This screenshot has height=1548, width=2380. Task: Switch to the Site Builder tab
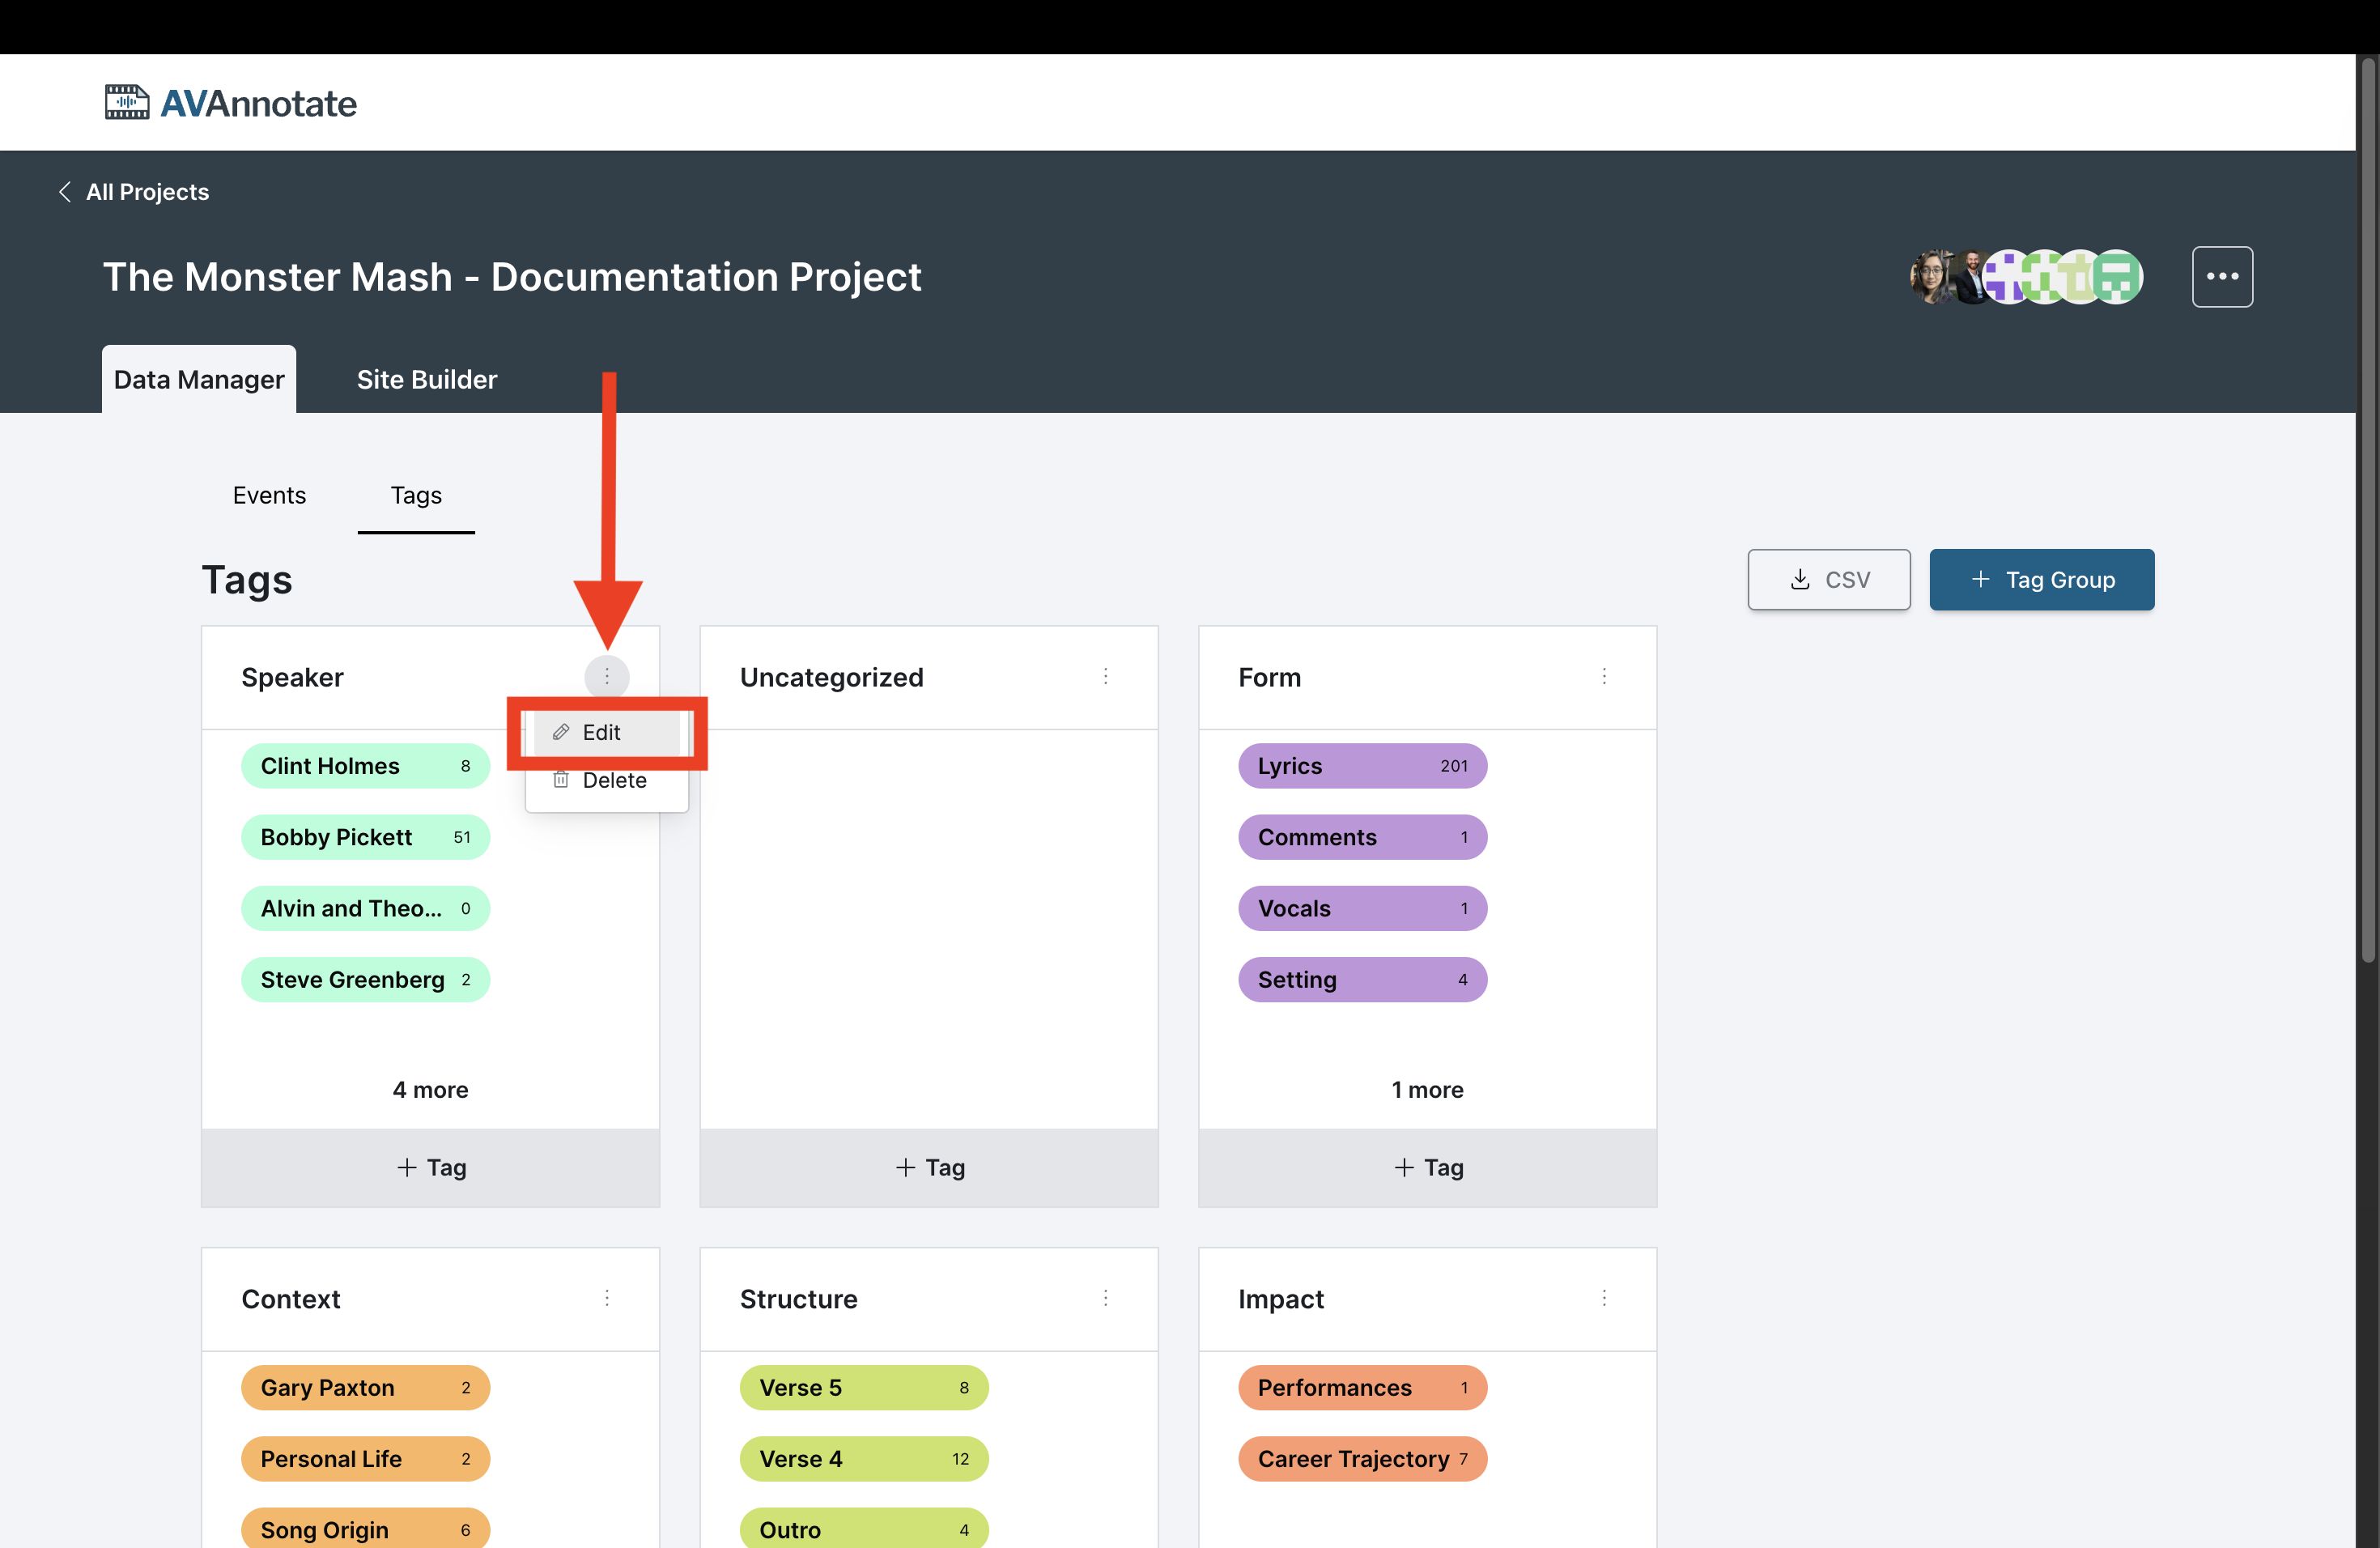point(427,380)
